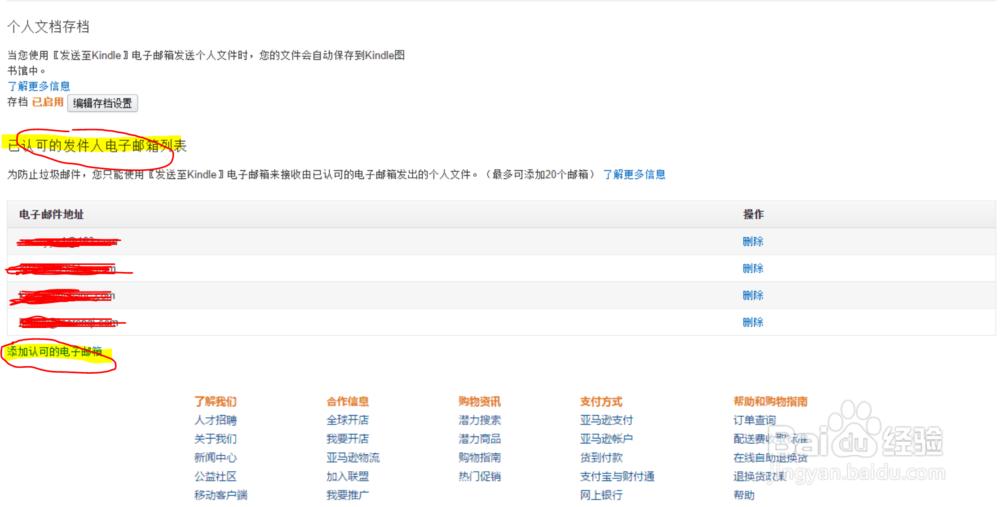Click the 已认可的发件人电子邮箱列表 heading
Image resolution: width=1000 pixels, height=507 pixels.
tap(97, 146)
